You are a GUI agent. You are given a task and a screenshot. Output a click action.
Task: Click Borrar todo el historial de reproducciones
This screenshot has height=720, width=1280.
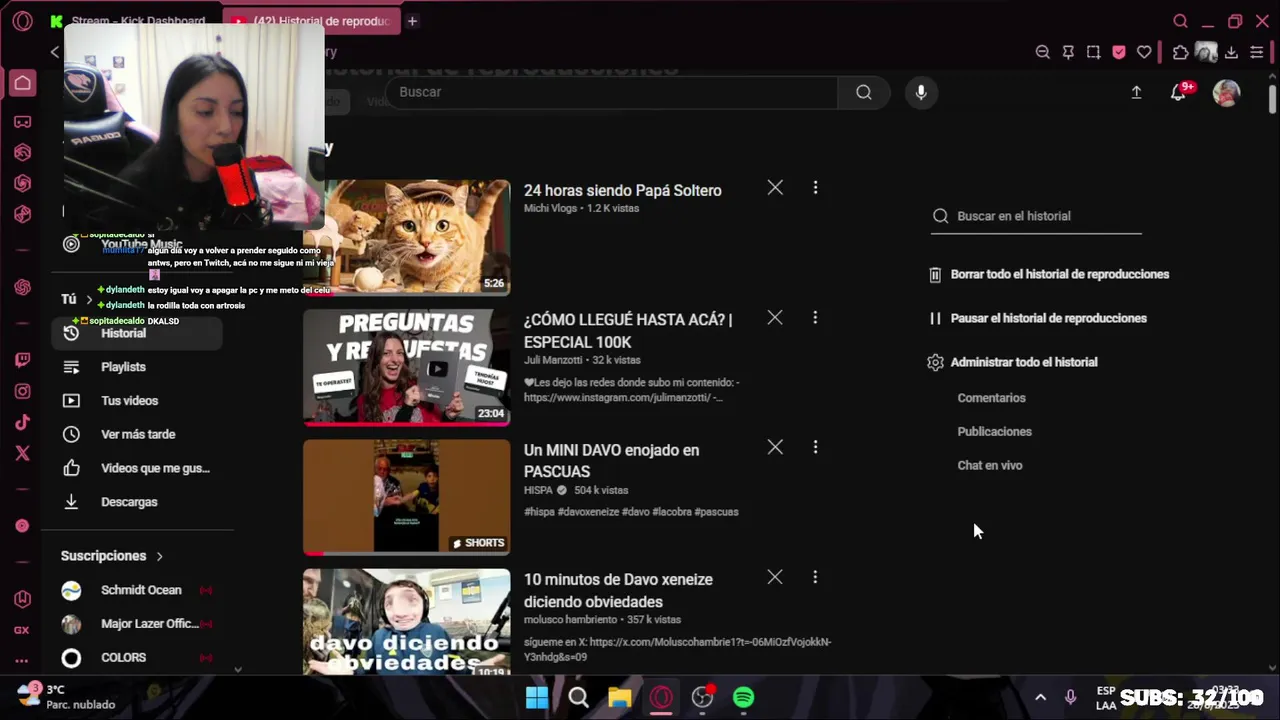tap(1048, 274)
